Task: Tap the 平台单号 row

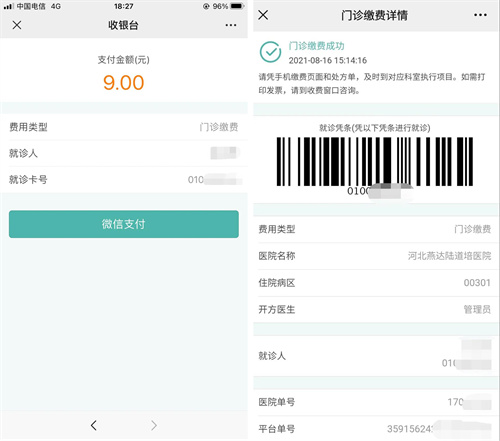Action: click(375, 429)
